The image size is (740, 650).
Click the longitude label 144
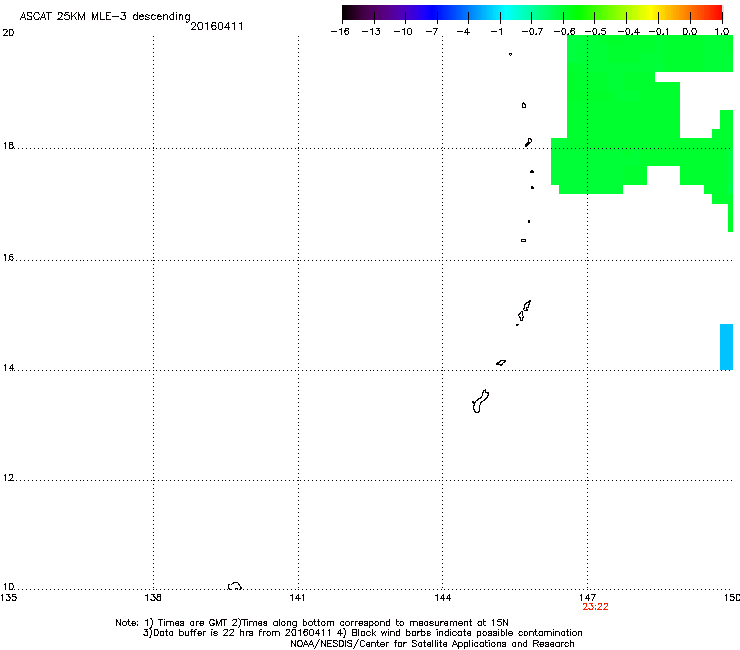click(x=442, y=598)
